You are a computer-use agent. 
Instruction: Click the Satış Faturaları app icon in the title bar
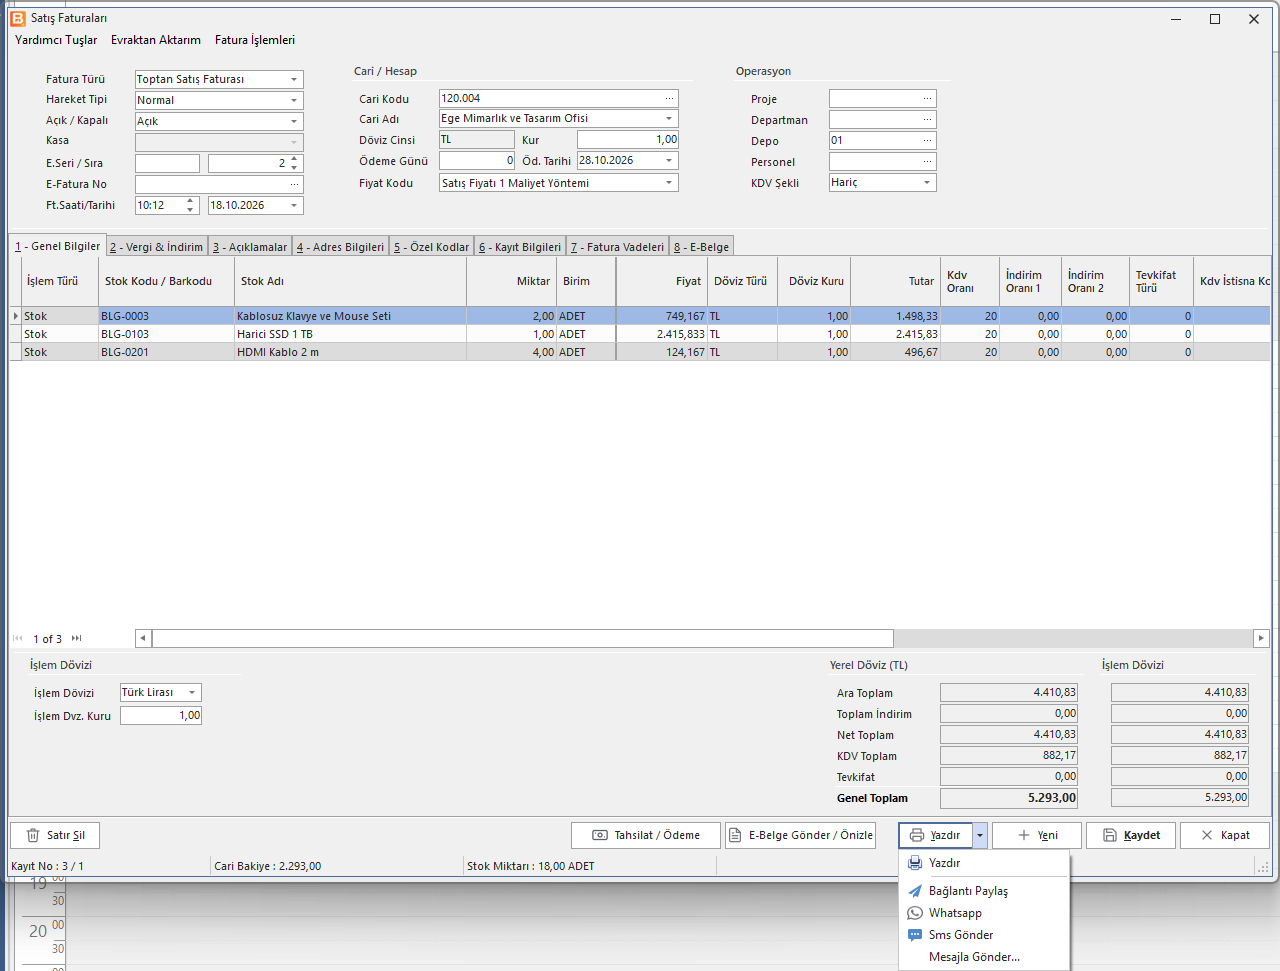[18, 18]
